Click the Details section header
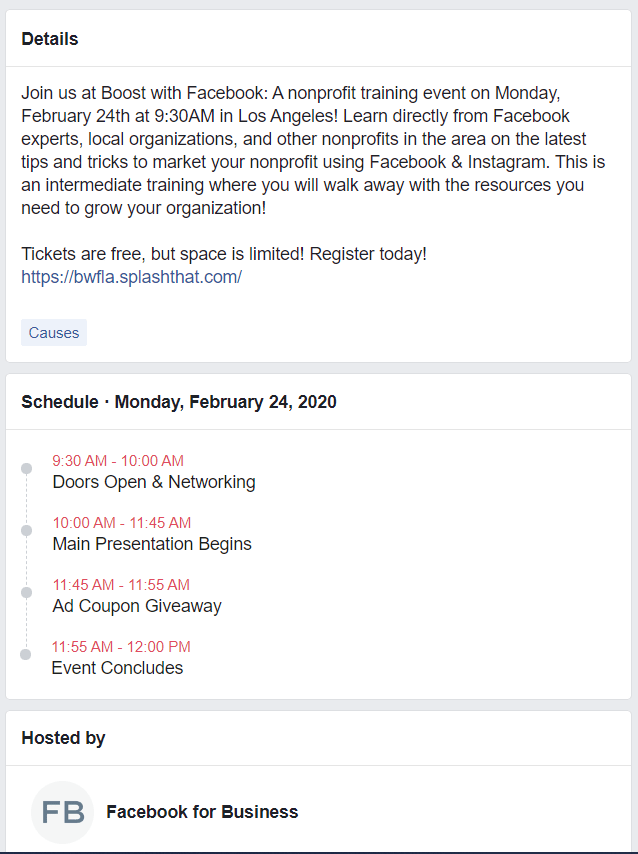 [x=49, y=39]
